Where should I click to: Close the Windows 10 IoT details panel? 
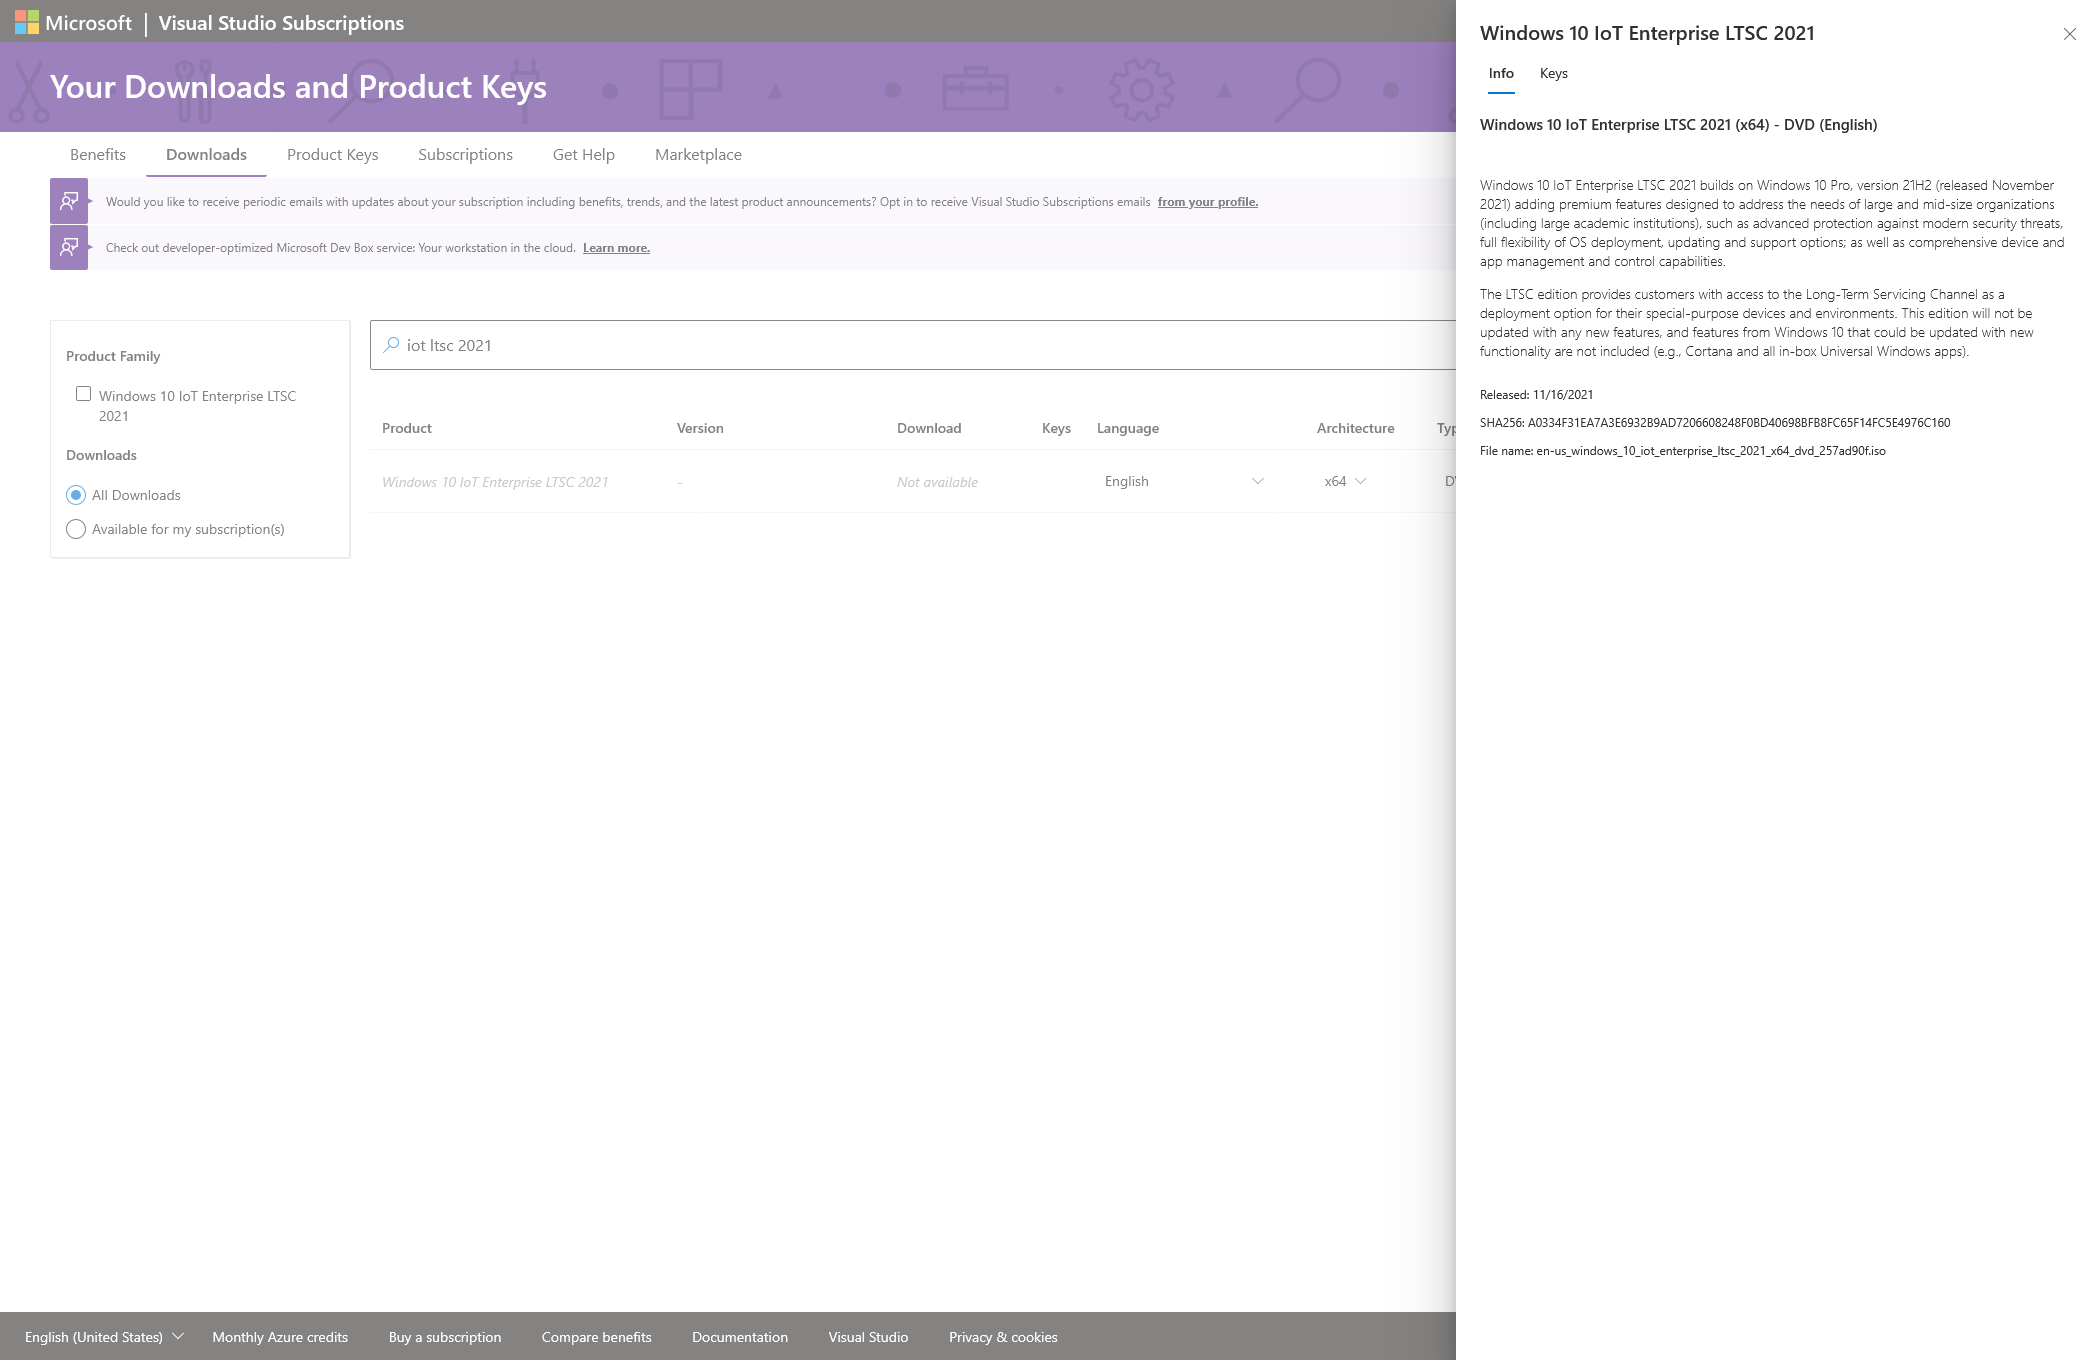2069,34
